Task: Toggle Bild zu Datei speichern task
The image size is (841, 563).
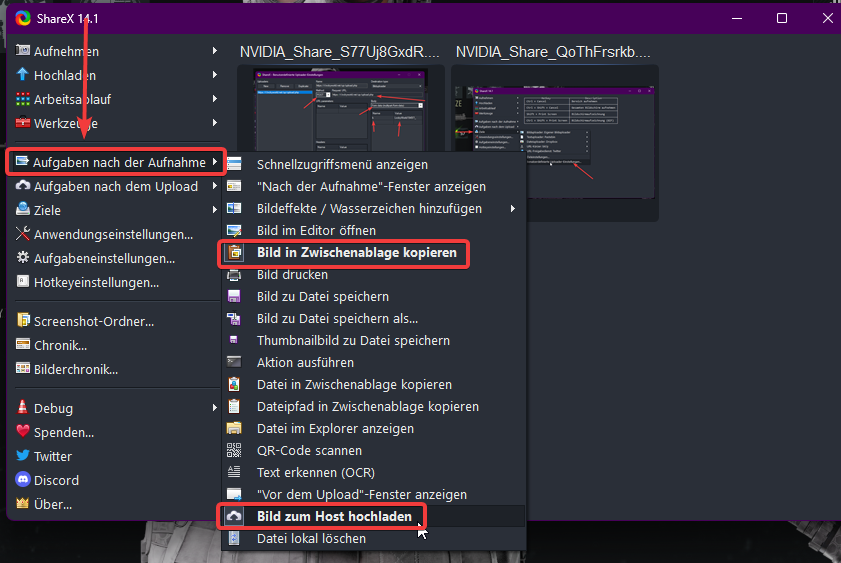Action: (x=322, y=297)
